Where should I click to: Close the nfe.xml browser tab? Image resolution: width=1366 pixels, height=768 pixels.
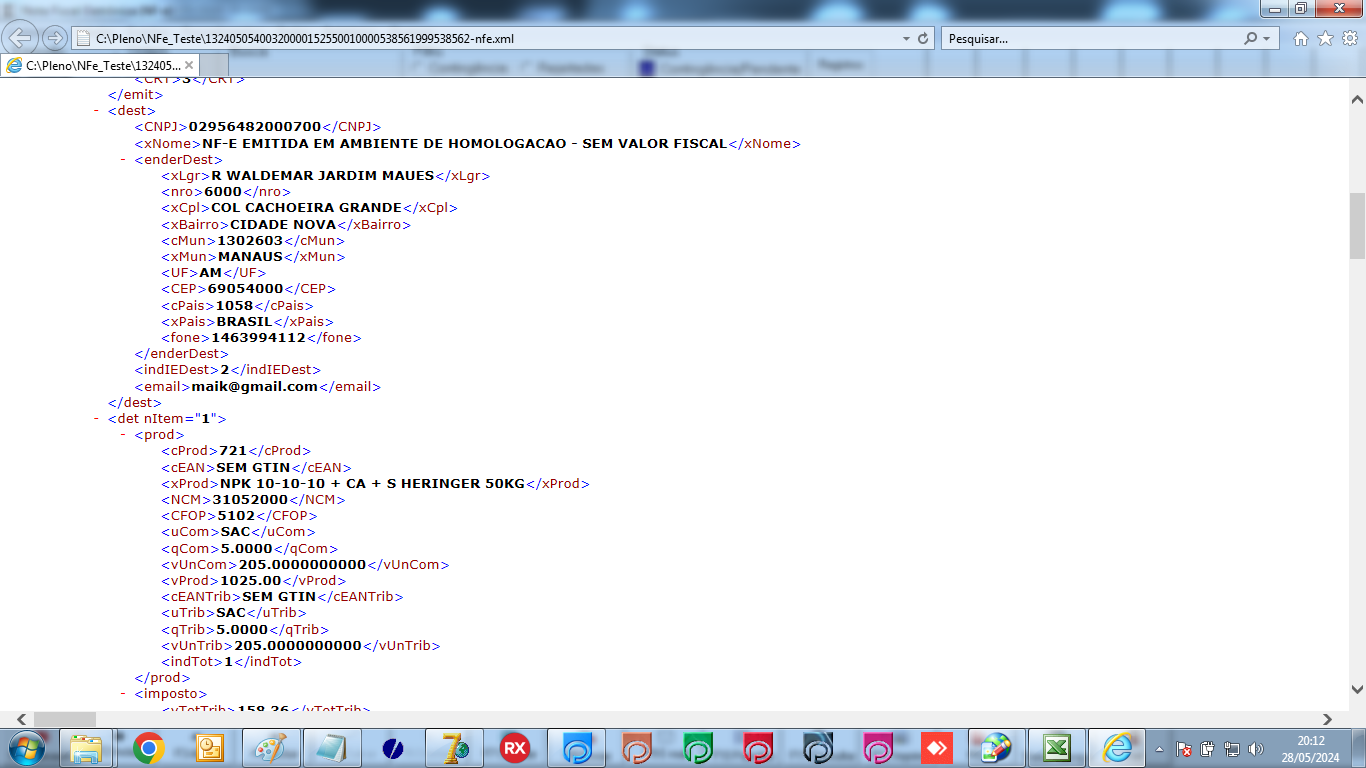click(190, 65)
